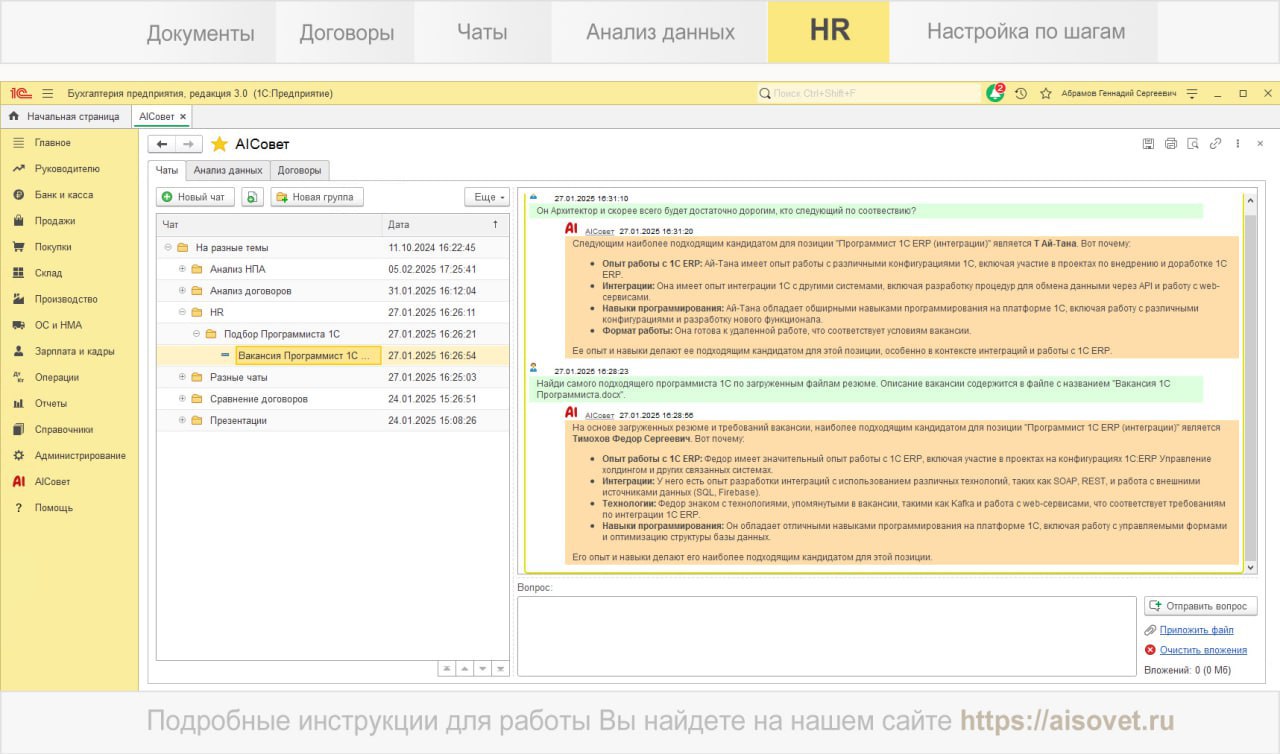Click the Новая группа button
The width and height of the screenshot is (1280, 754).
click(317, 197)
